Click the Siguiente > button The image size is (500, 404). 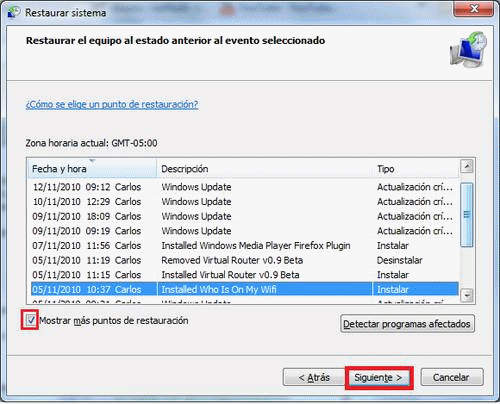tap(378, 377)
